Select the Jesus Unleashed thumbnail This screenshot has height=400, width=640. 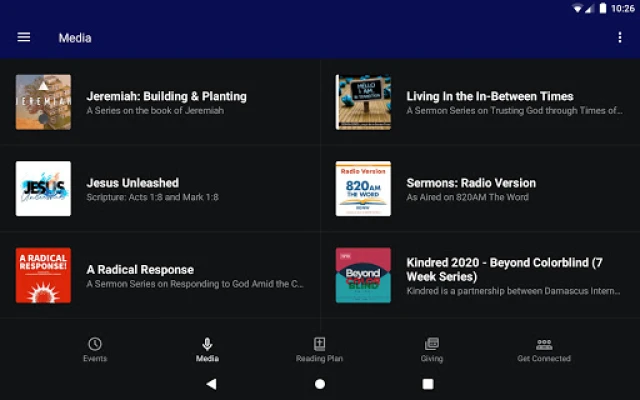[x=43, y=189]
